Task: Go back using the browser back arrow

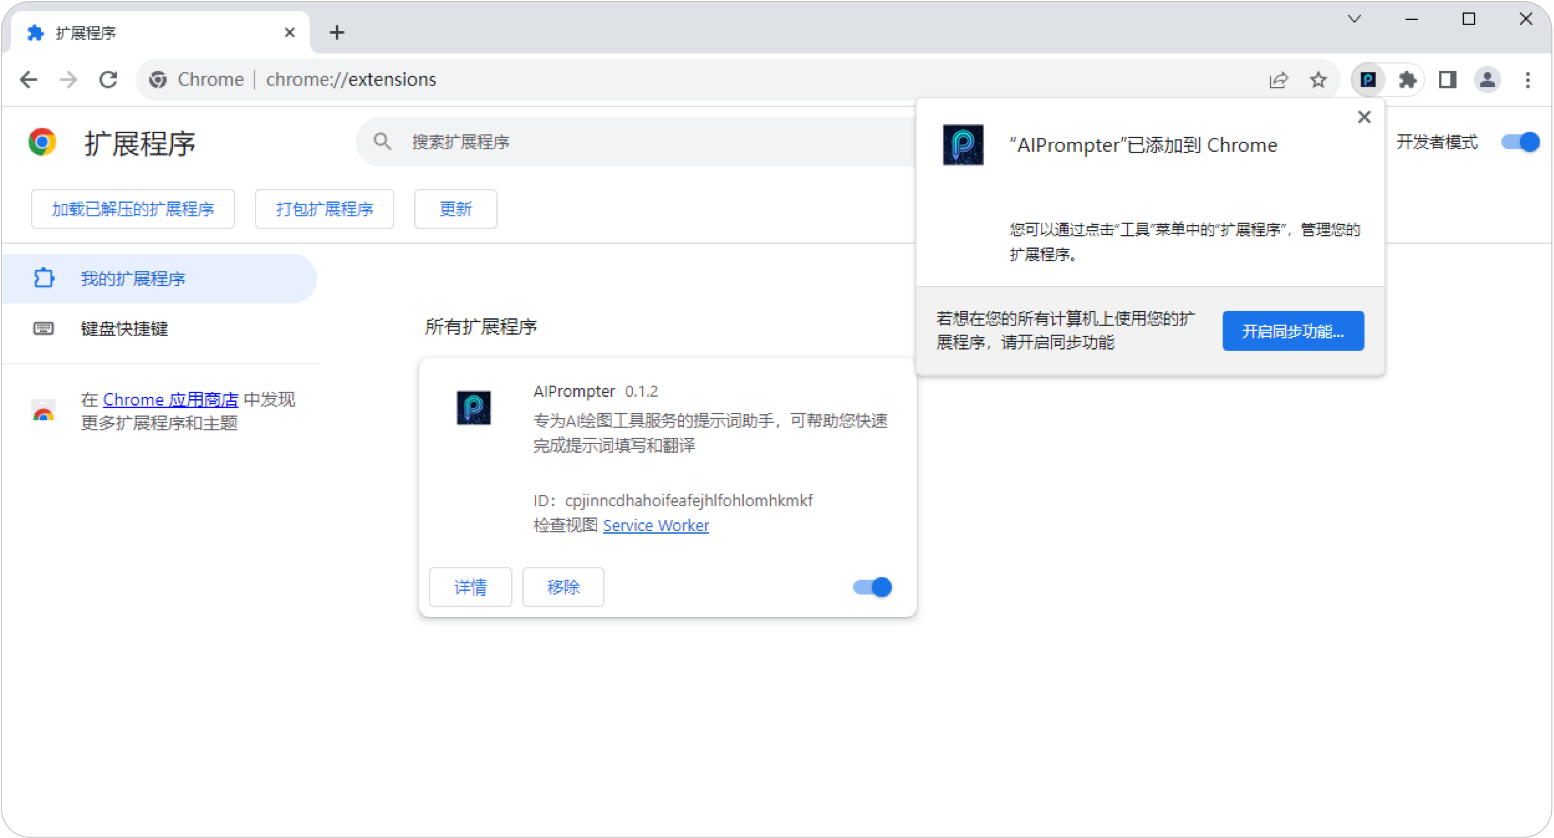Action: 28,80
